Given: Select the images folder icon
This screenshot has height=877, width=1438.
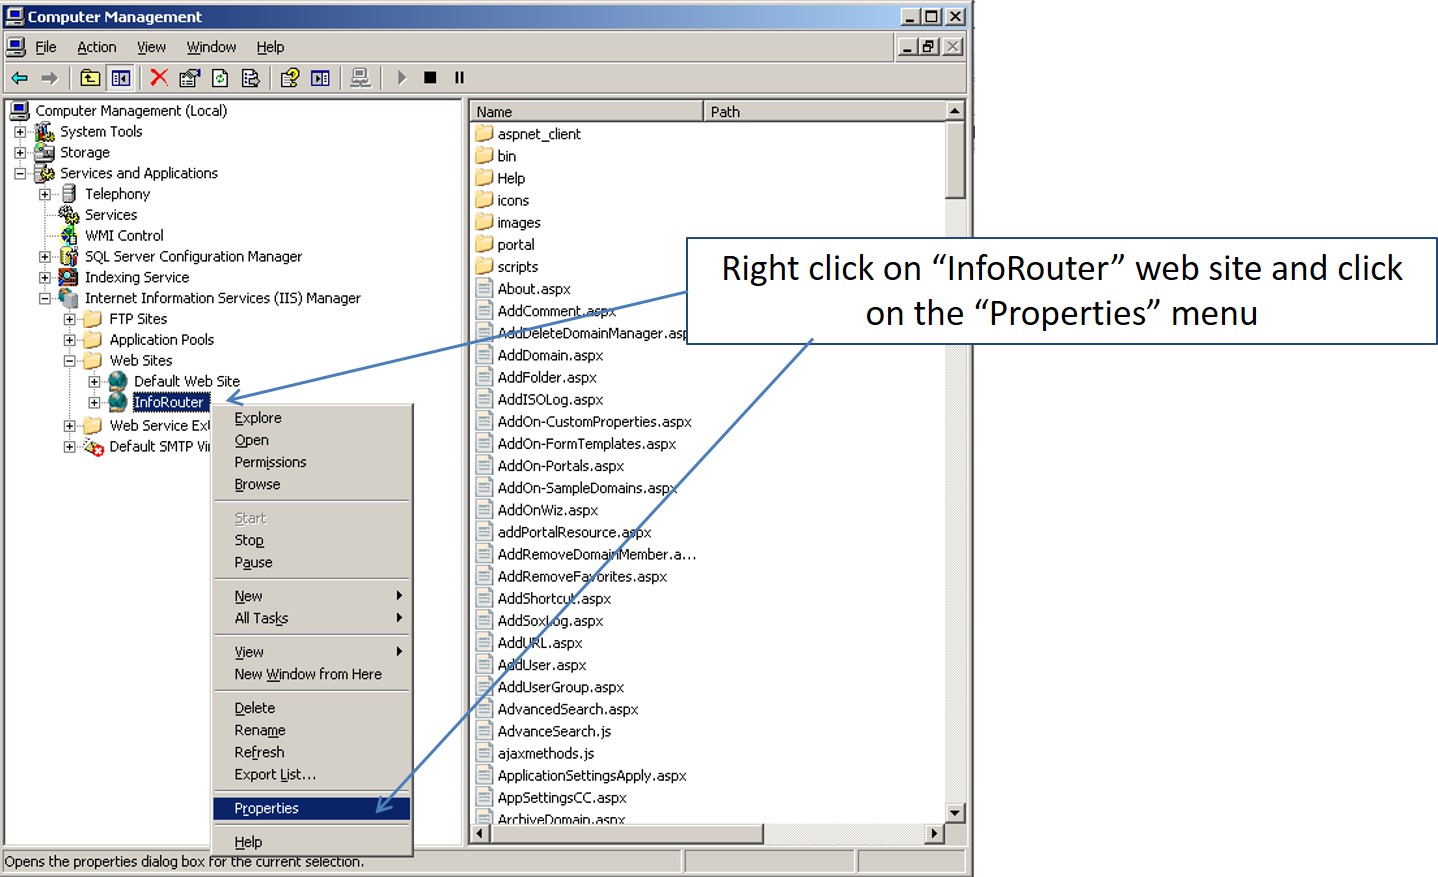Looking at the screenshot, I should pyautogui.click(x=484, y=222).
